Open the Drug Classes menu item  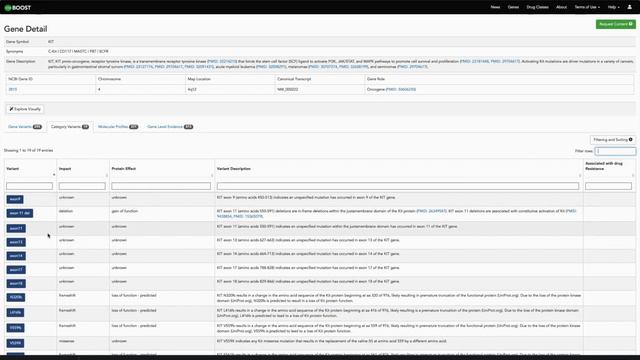[x=537, y=7]
